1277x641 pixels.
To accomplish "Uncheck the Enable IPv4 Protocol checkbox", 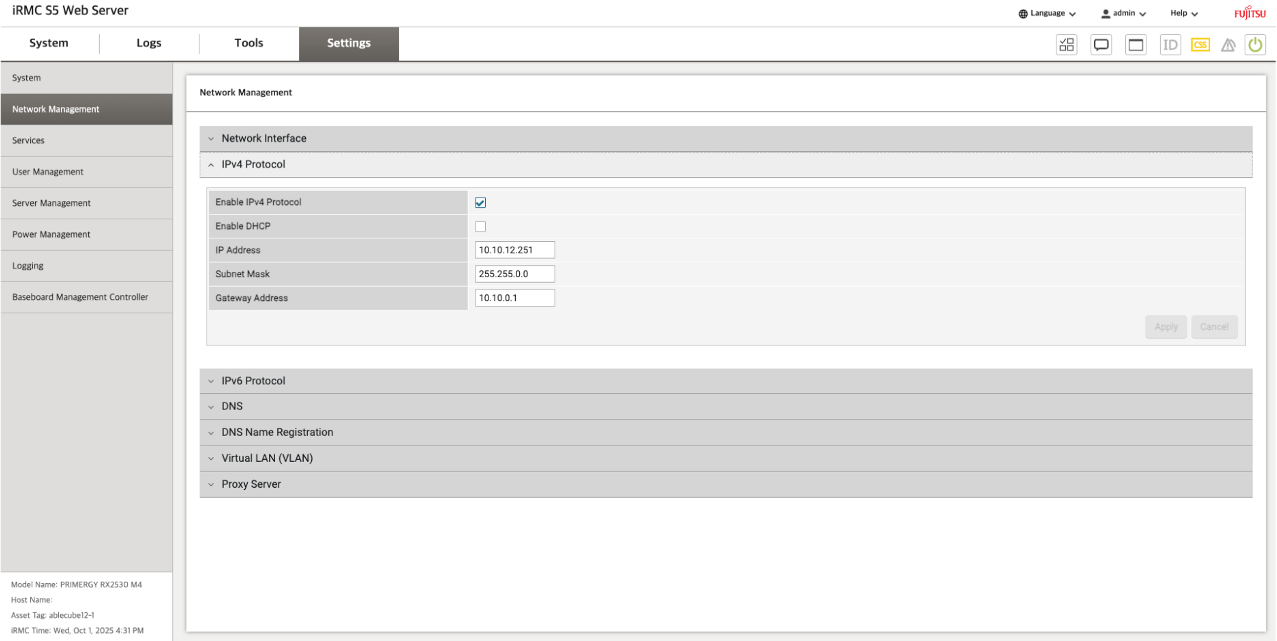I will (481, 202).
